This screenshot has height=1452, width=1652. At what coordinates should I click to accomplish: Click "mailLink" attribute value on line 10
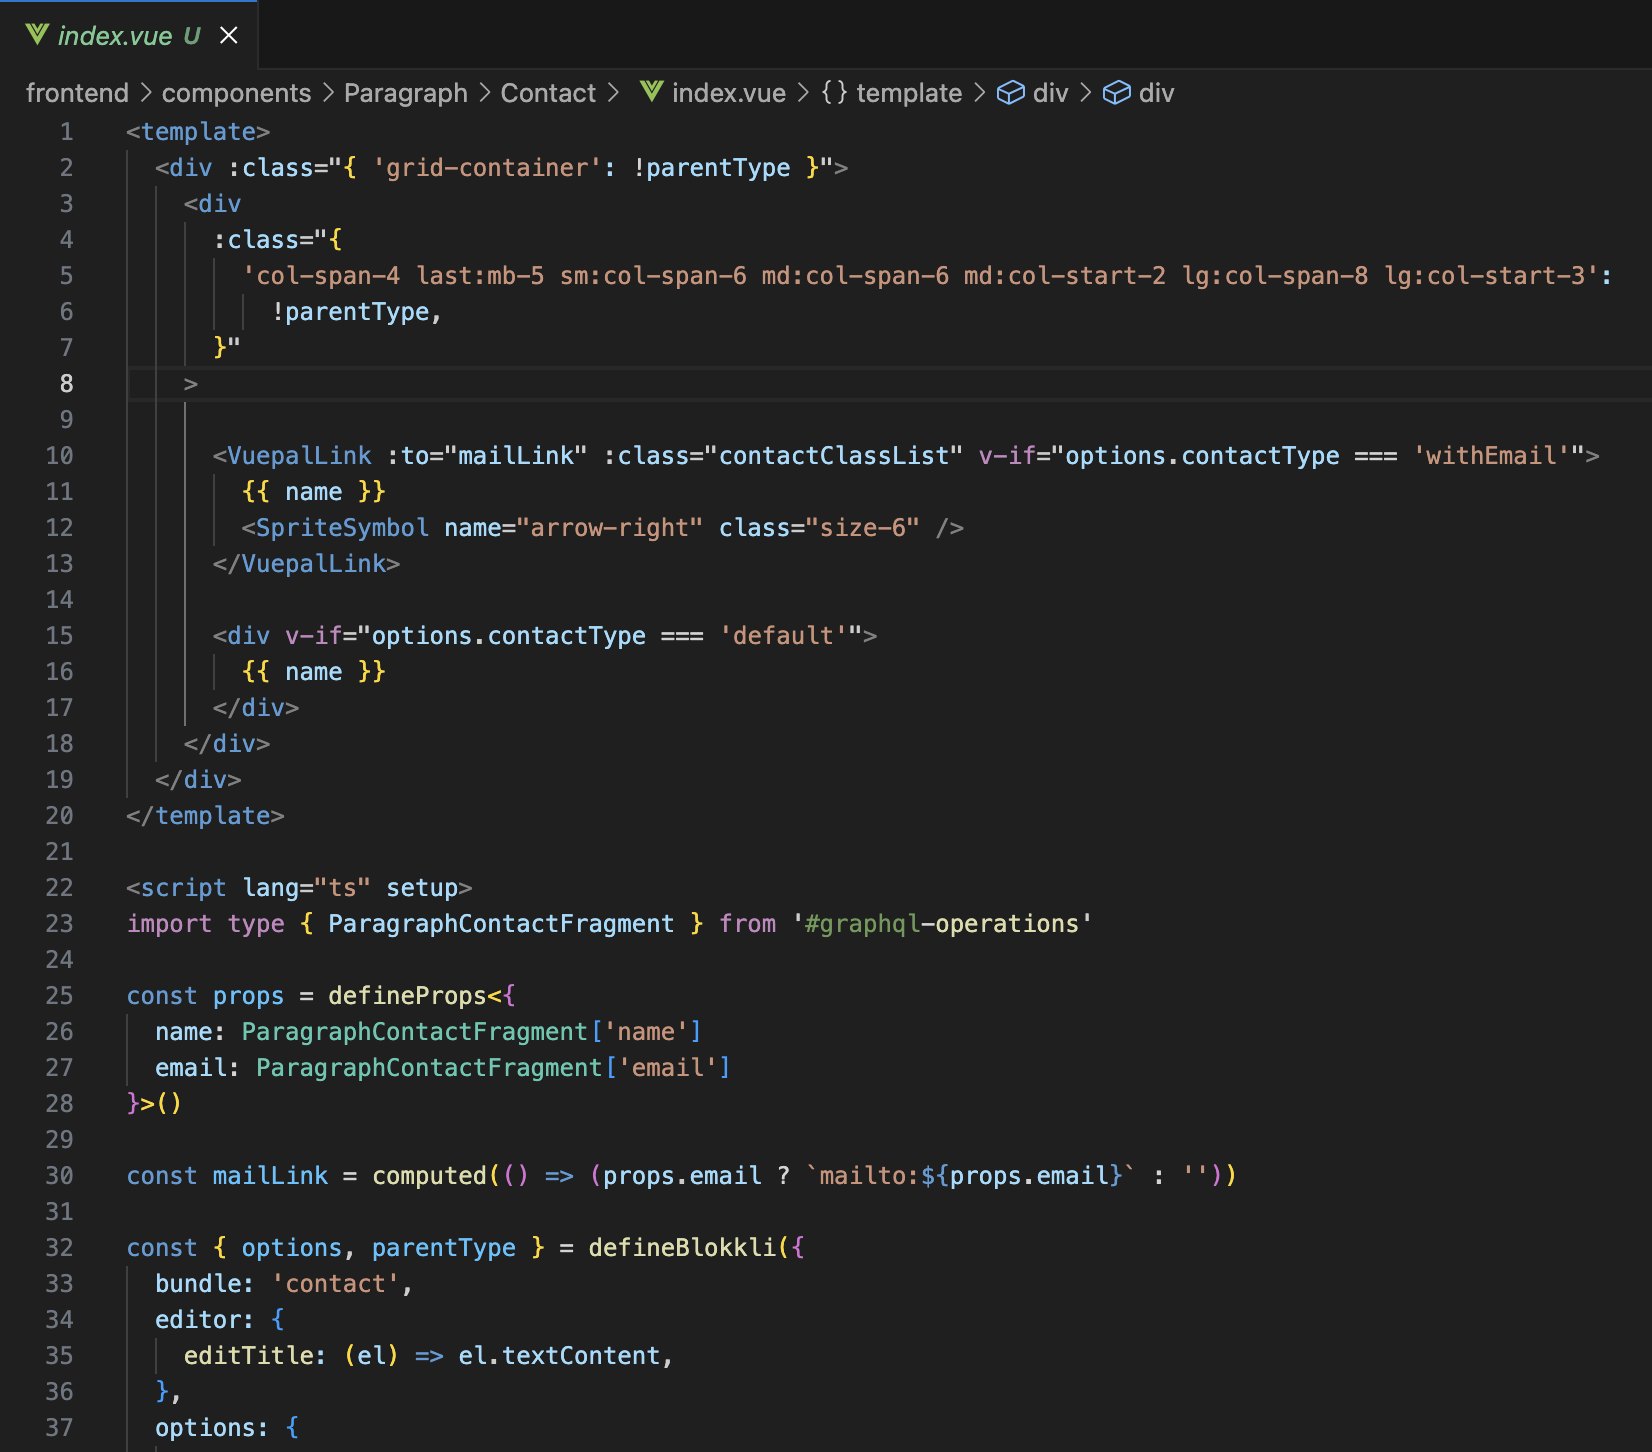516,456
